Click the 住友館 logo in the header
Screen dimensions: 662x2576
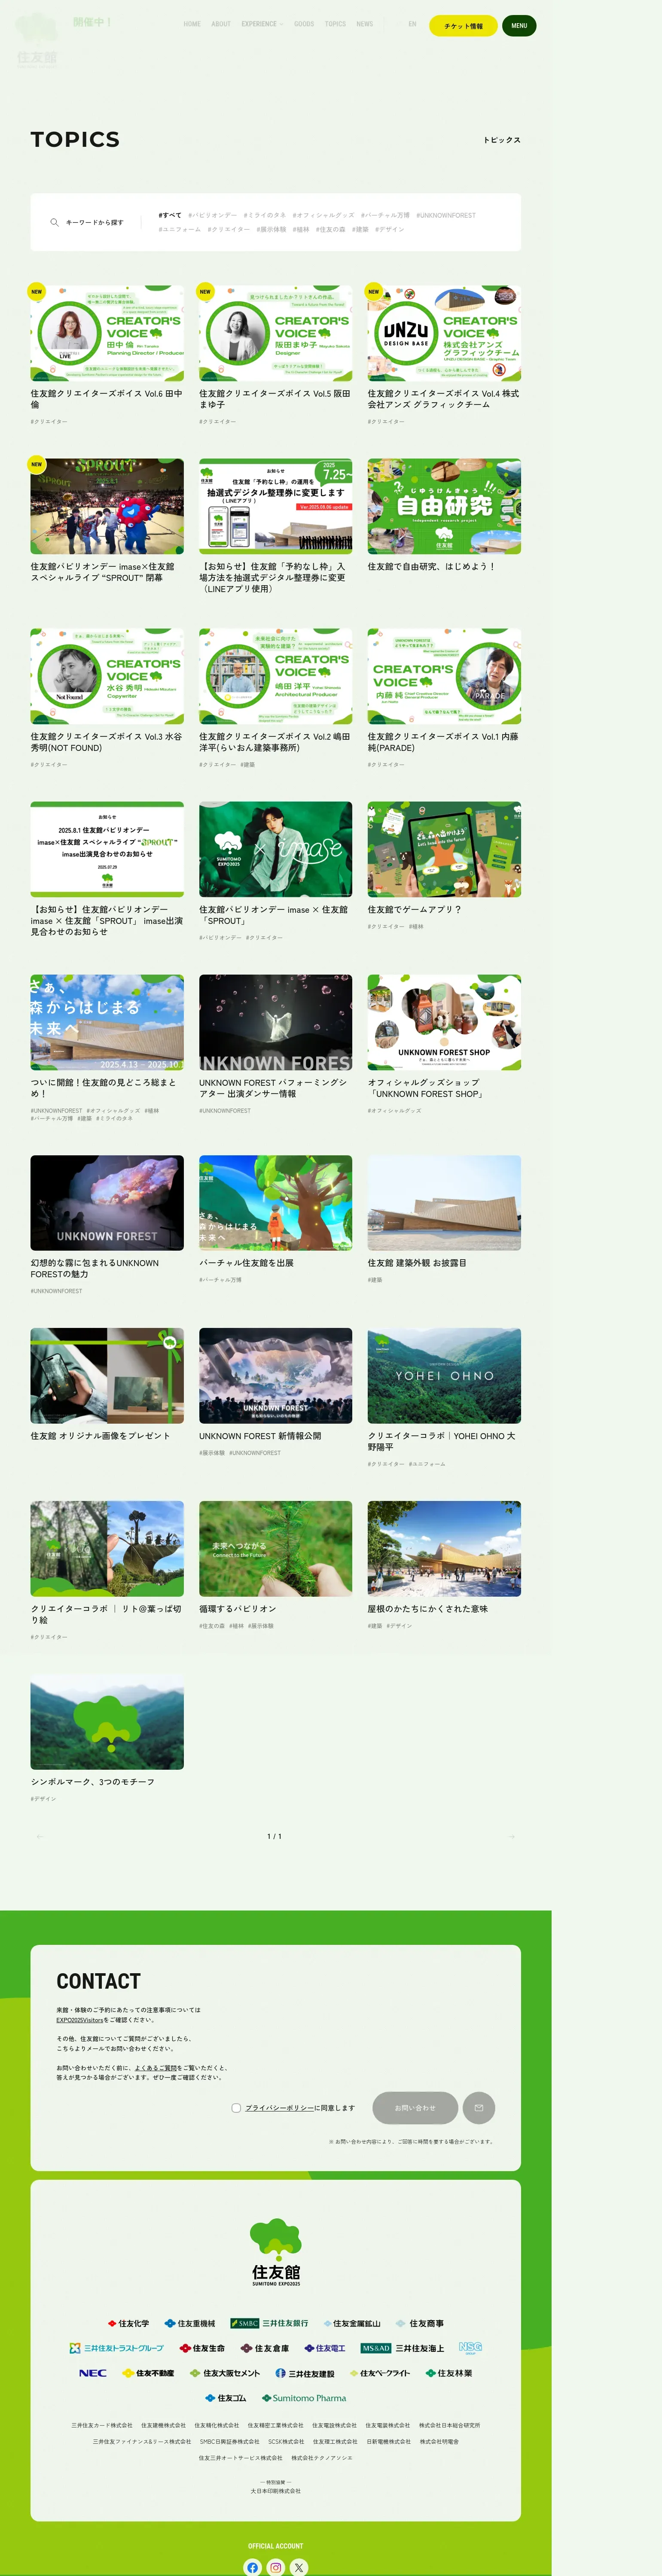click(37, 40)
